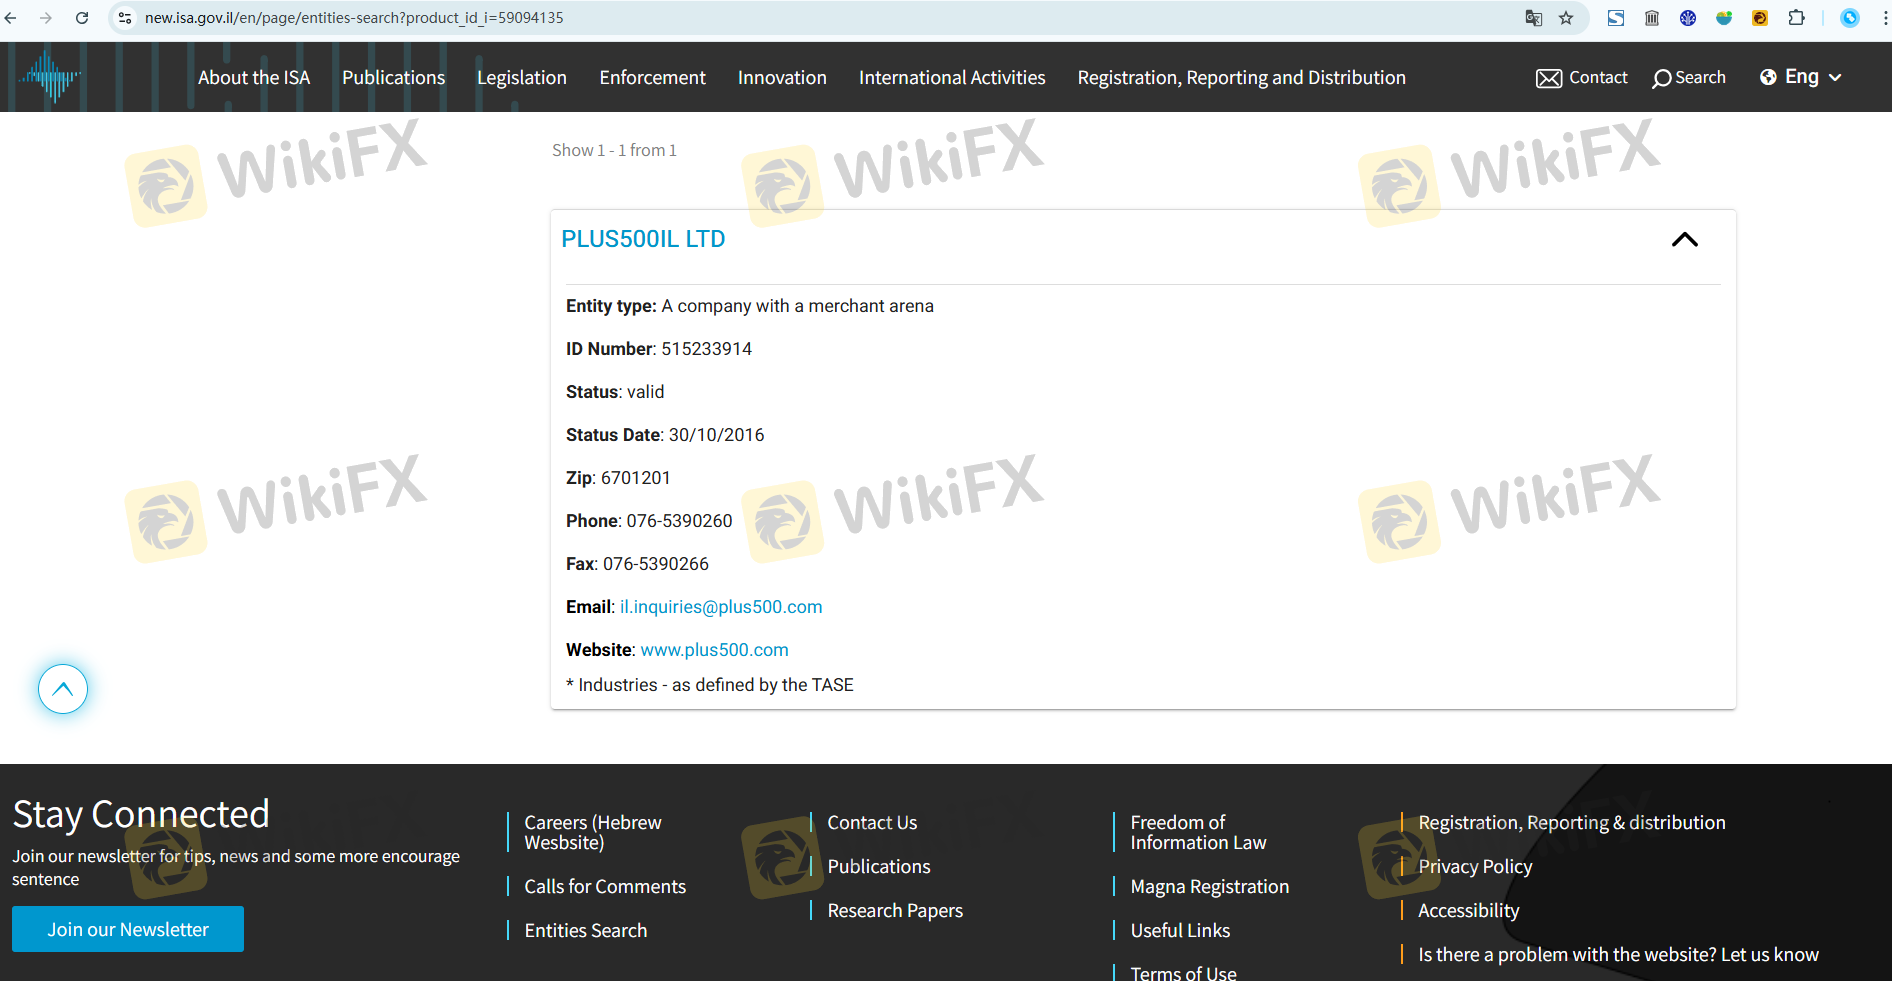Open Entities Search footer link
This screenshot has width=1892, height=981.
pos(586,930)
